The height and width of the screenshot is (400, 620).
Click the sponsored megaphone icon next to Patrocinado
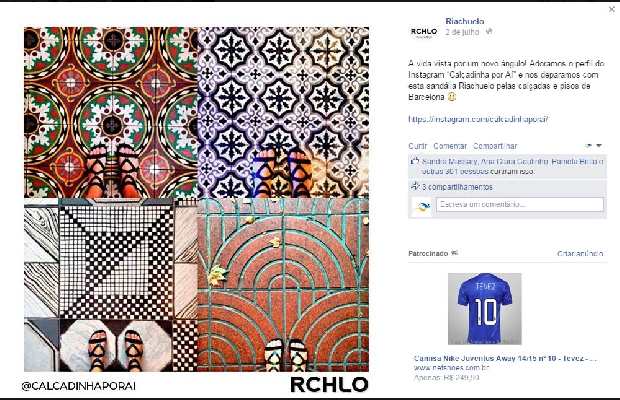pos(455,253)
